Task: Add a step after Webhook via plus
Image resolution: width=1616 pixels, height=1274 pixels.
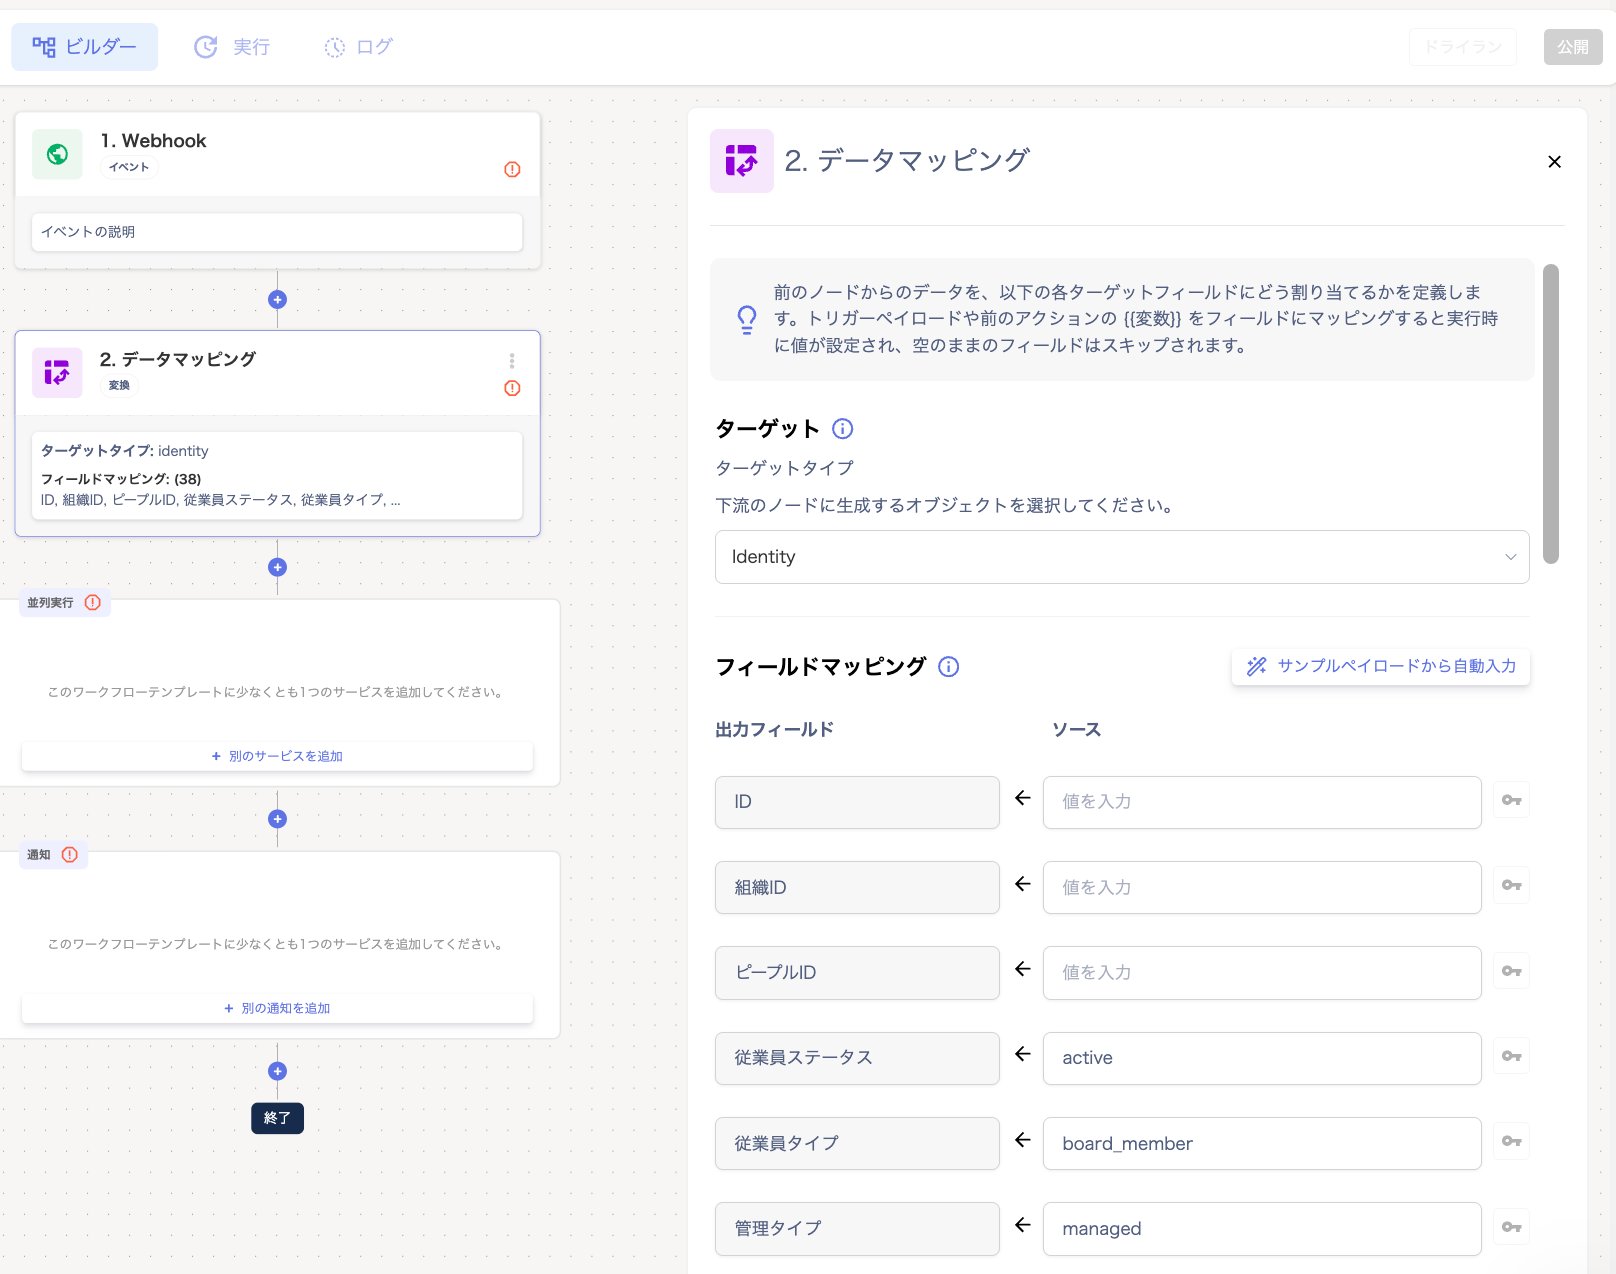Action: pyautogui.click(x=277, y=299)
